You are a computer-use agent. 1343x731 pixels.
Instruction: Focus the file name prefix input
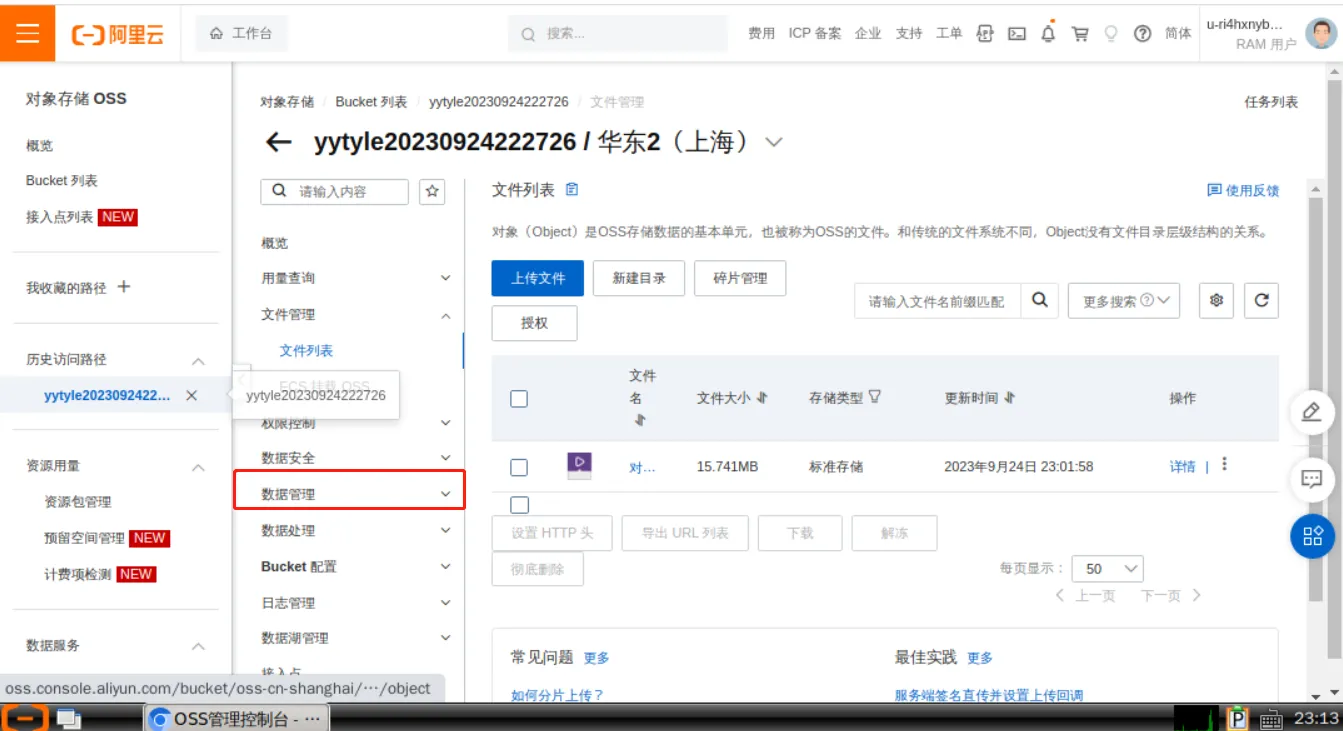[x=937, y=301]
